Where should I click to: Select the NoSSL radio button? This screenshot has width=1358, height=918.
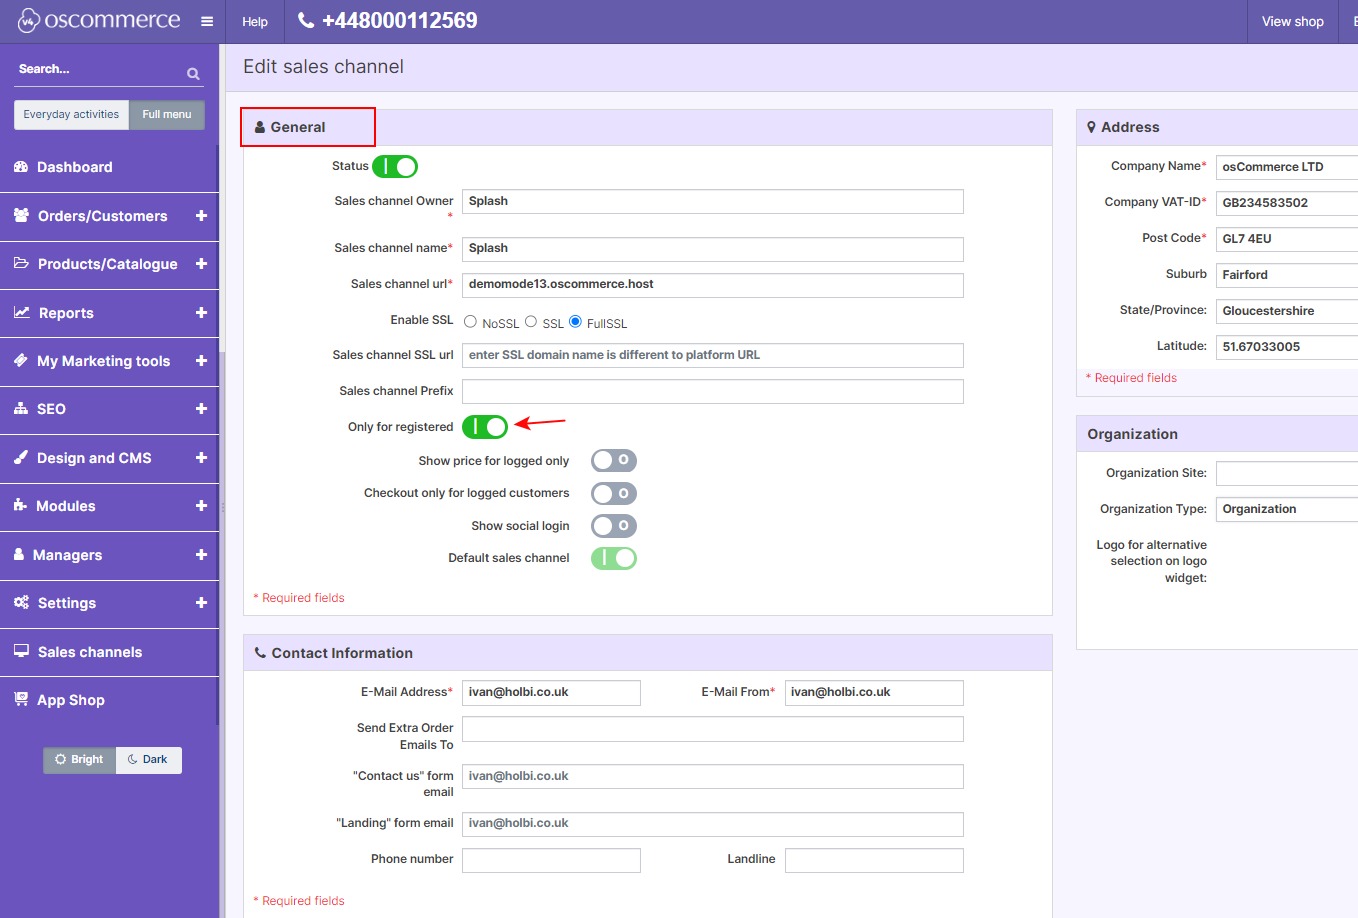(x=470, y=322)
